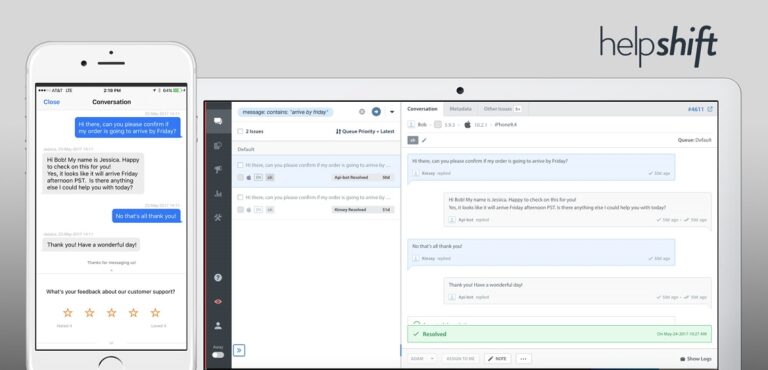Screen dimensions: 768x370
Task: Check the first issue's checkbox
Action: 240,165
